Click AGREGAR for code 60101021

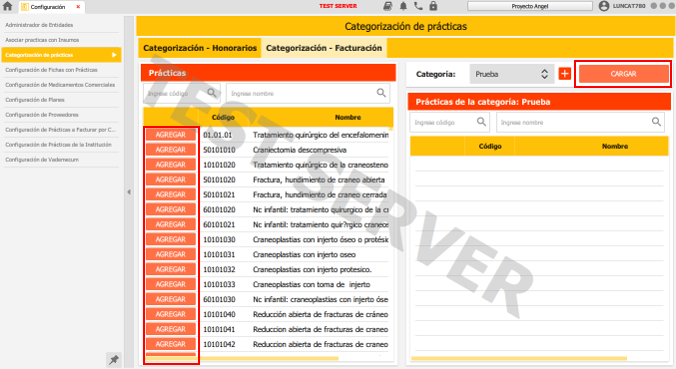tap(171, 225)
